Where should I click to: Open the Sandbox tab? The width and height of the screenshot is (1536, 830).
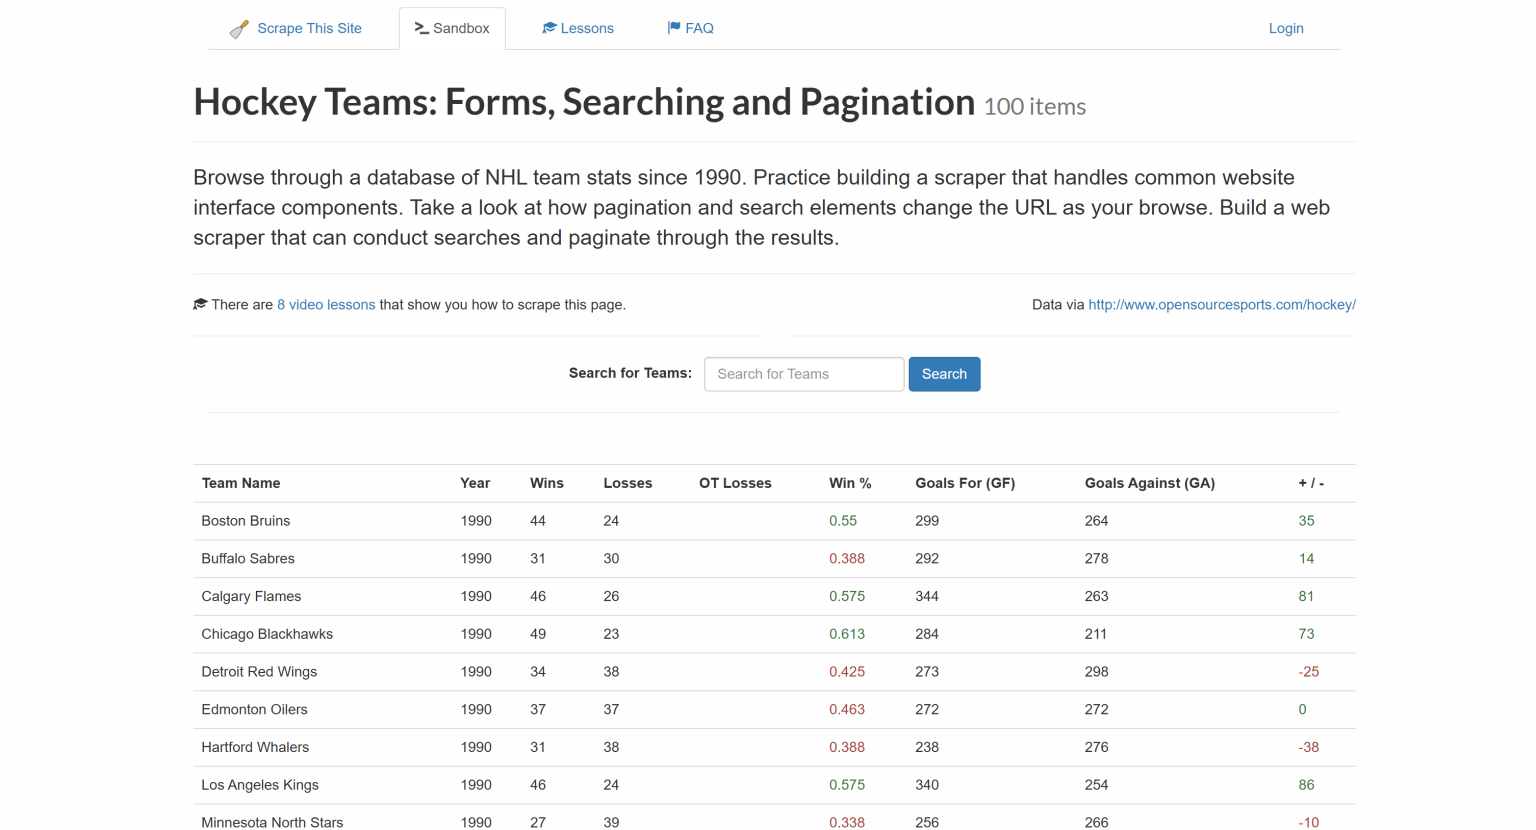461,28
